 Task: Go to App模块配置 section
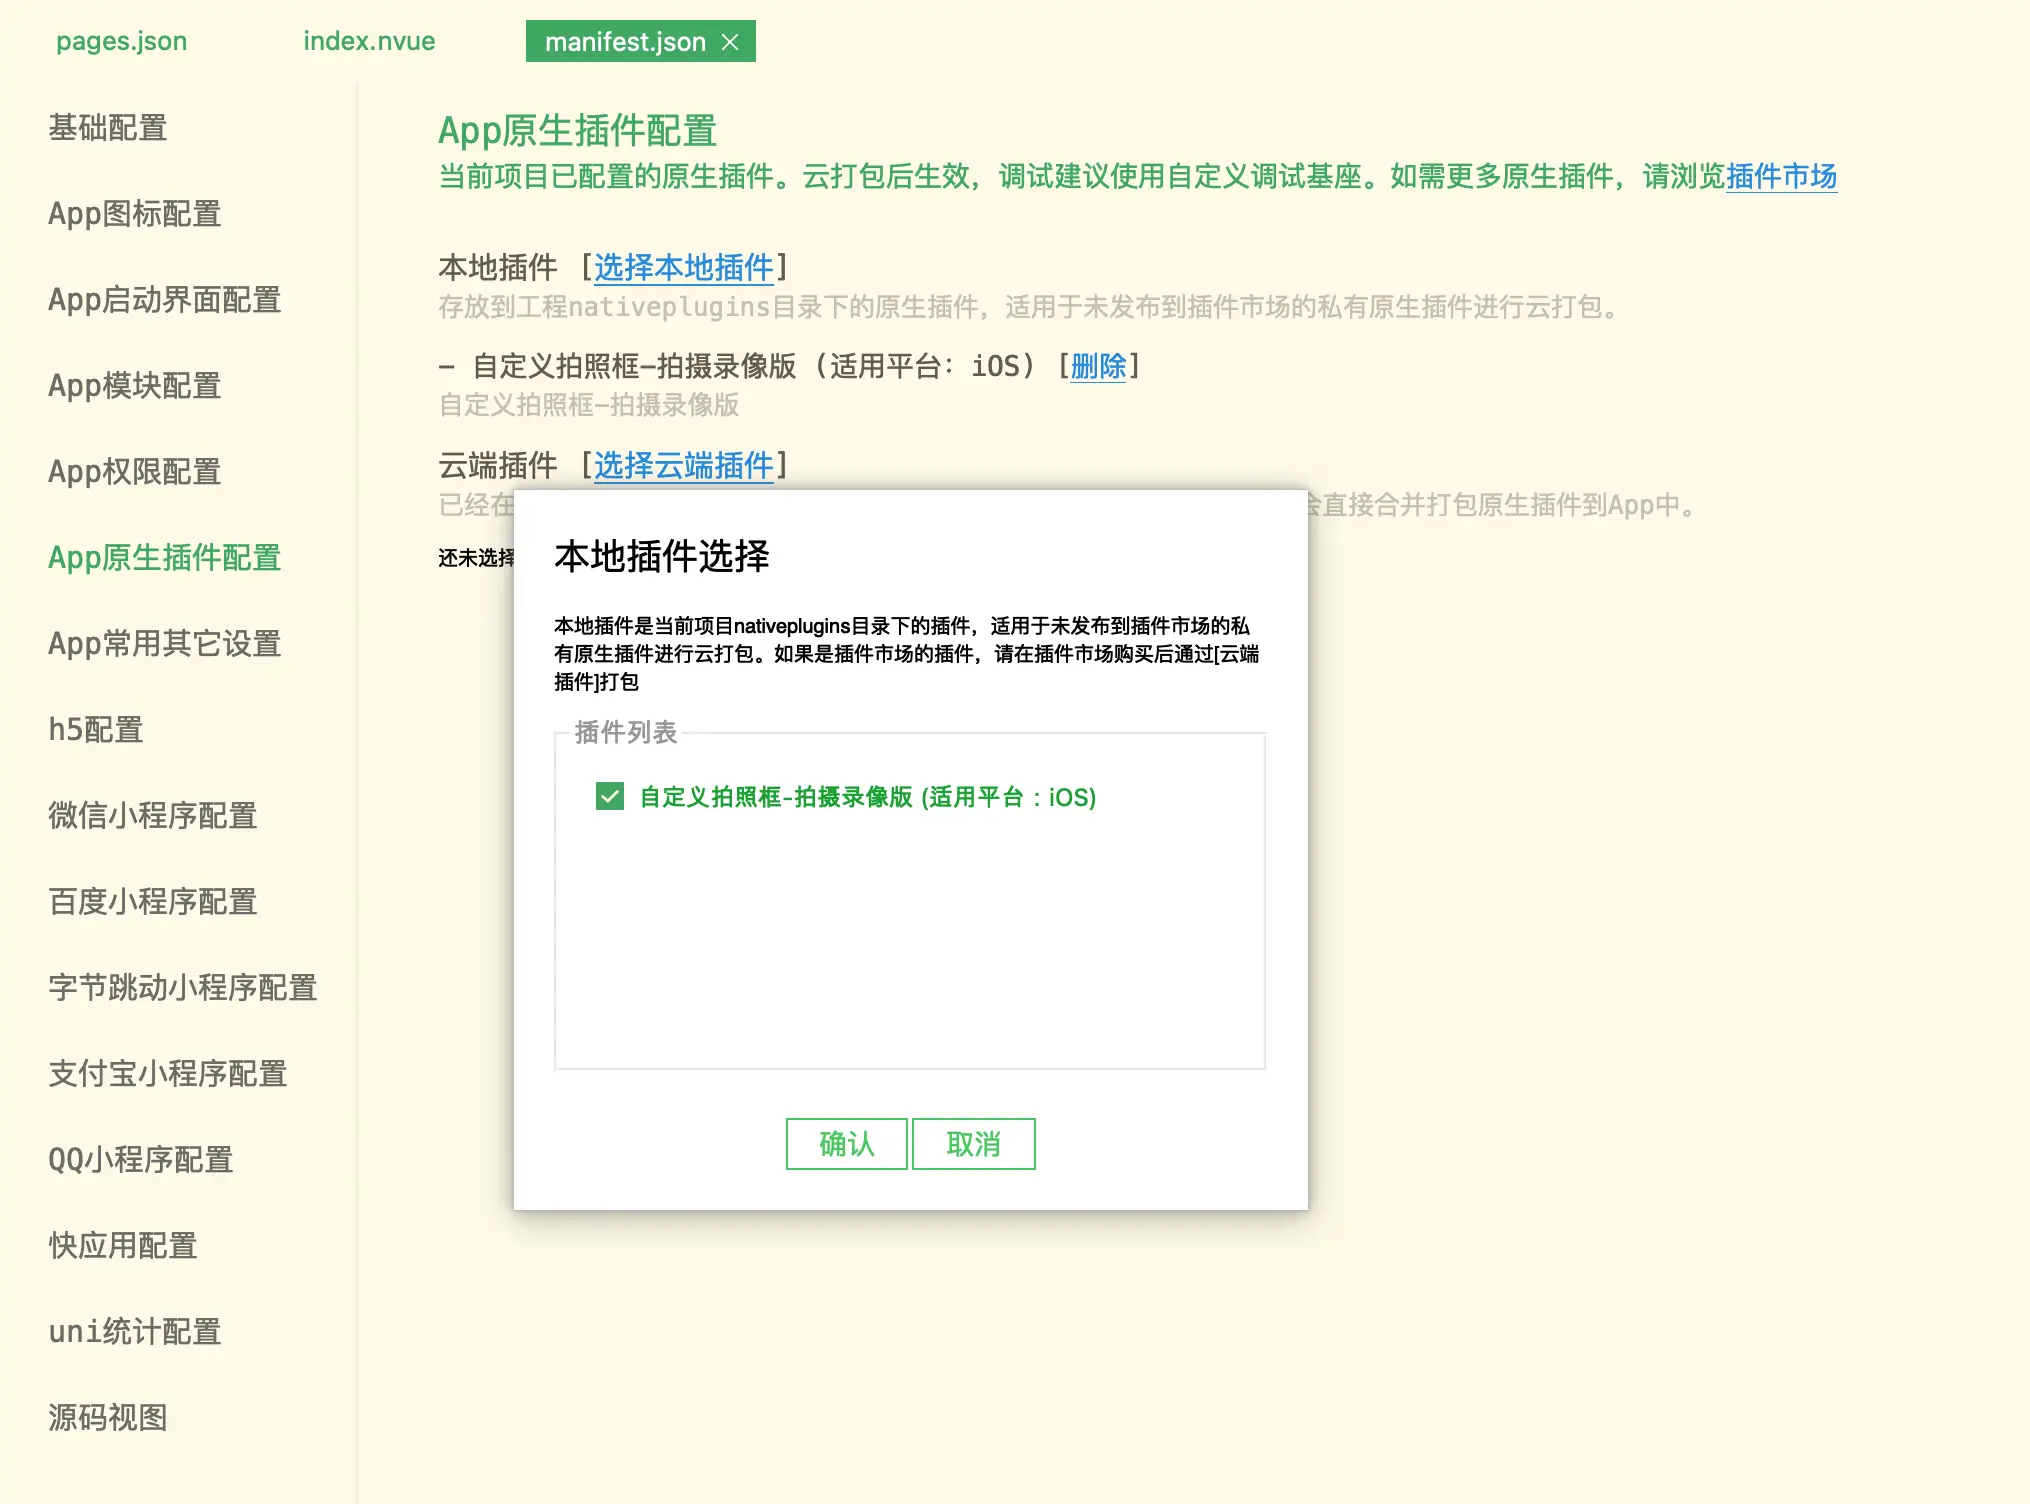(x=134, y=385)
